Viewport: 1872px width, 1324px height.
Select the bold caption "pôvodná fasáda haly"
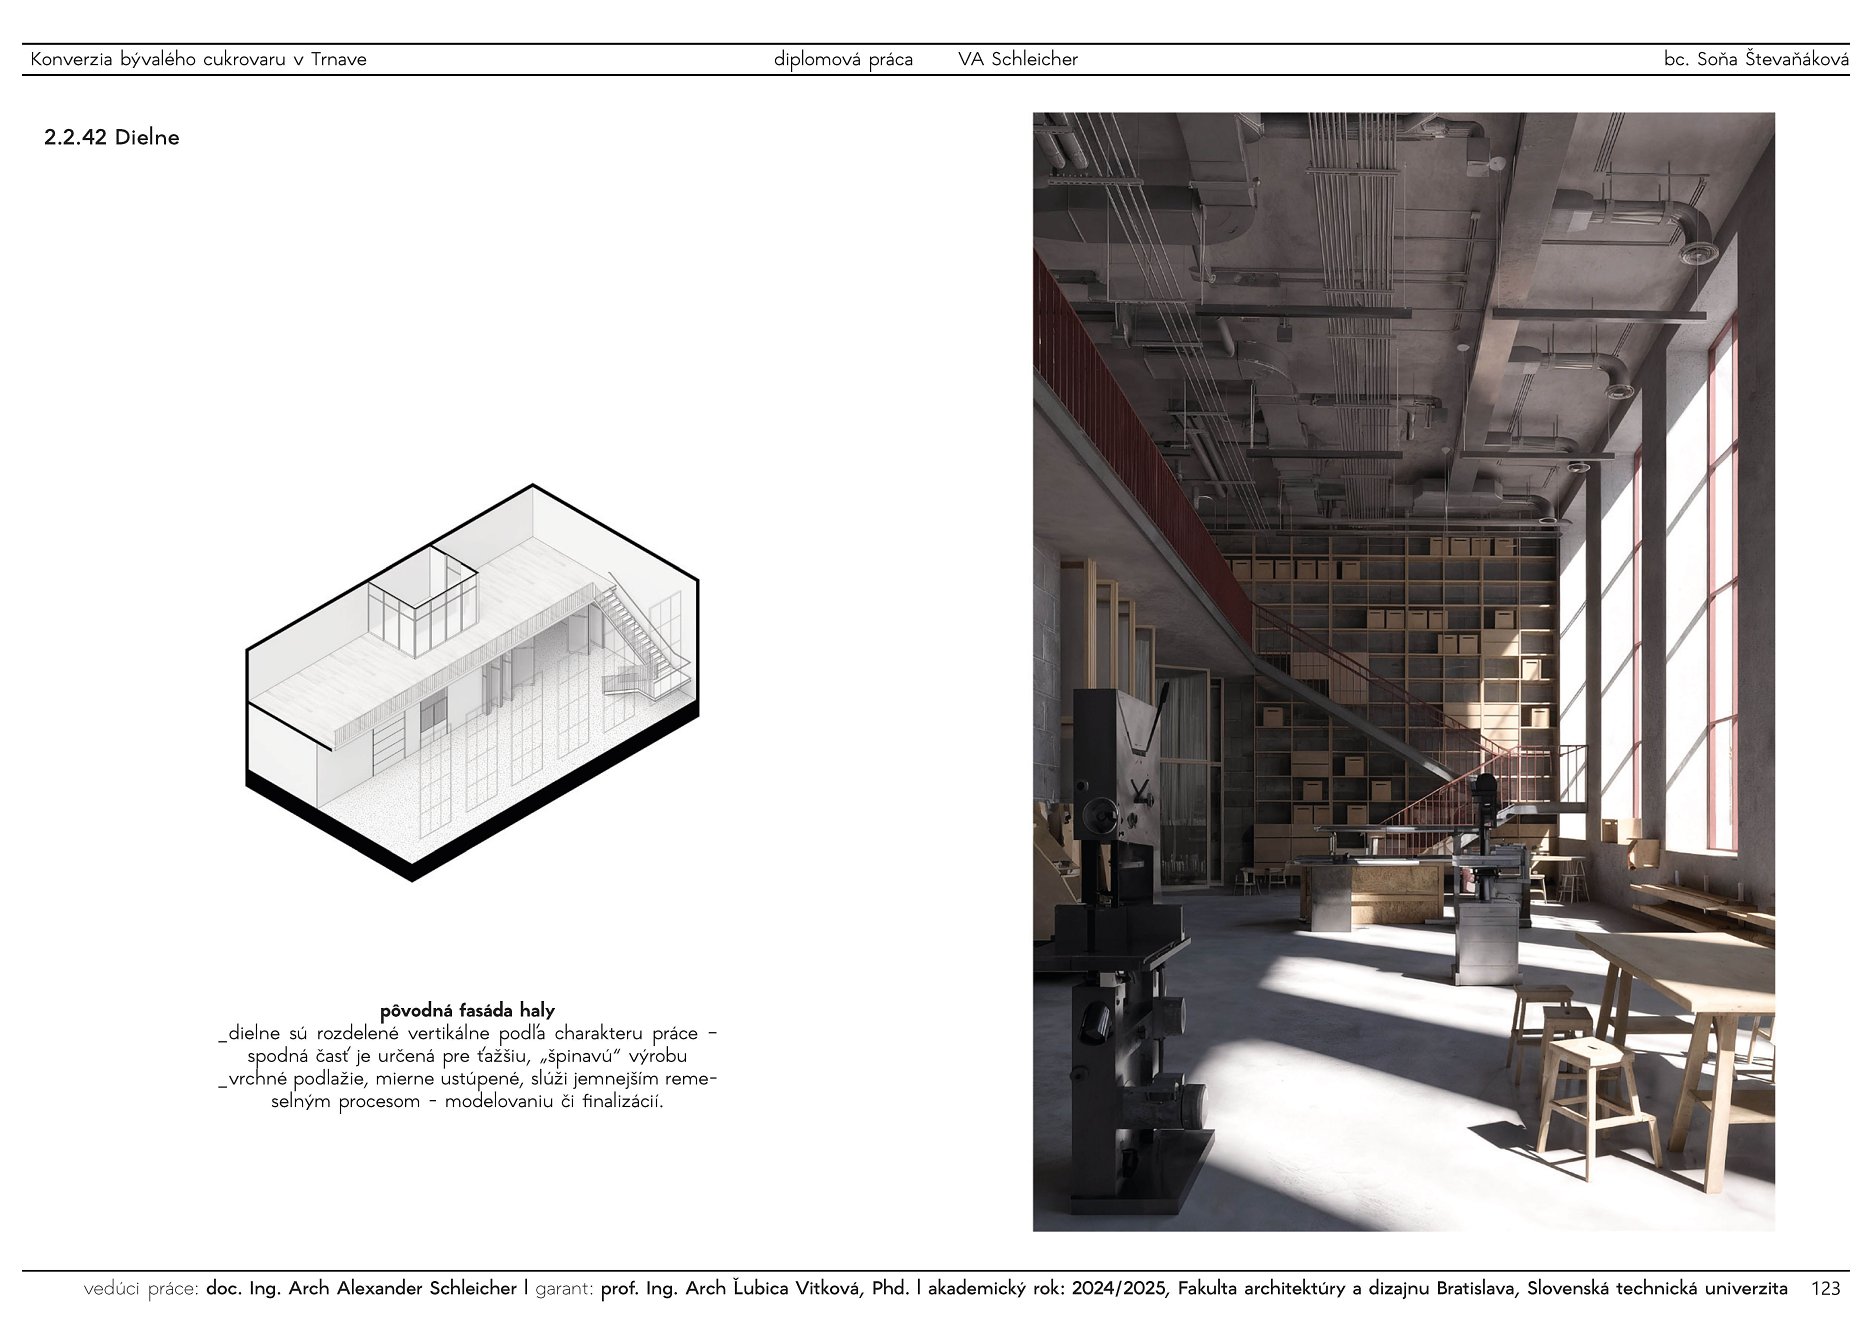point(467,1010)
